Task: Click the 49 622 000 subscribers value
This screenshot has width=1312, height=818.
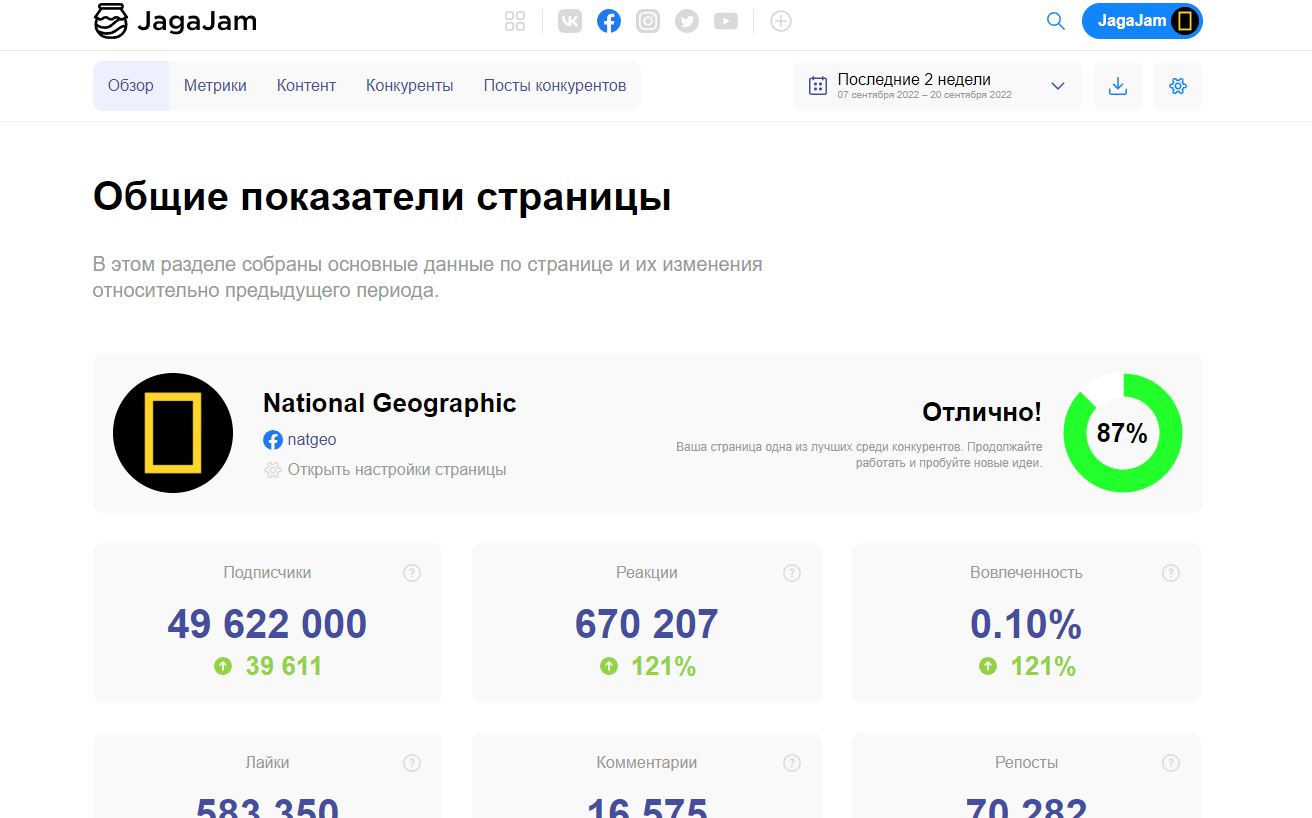Action: tap(267, 625)
